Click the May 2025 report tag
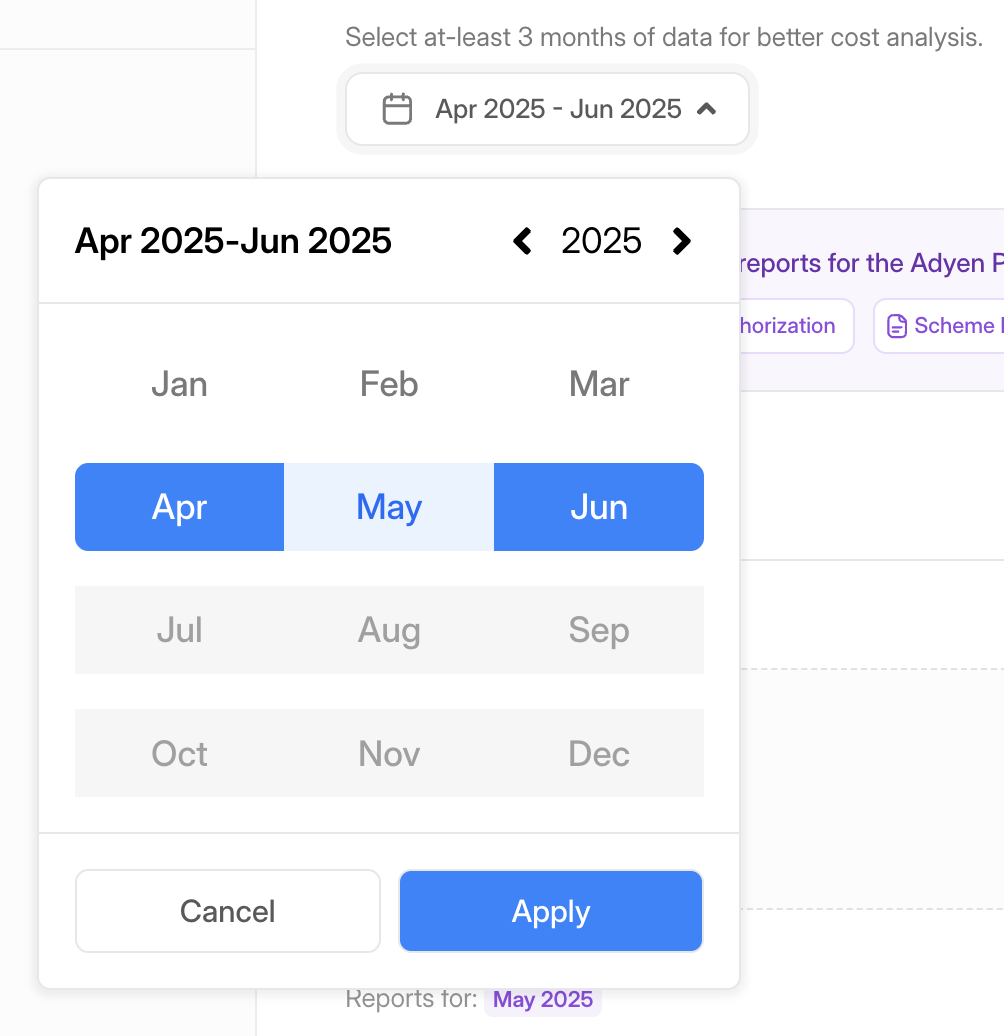The width and height of the screenshot is (1004, 1036). pyautogui.click(x=543, y=1000)
